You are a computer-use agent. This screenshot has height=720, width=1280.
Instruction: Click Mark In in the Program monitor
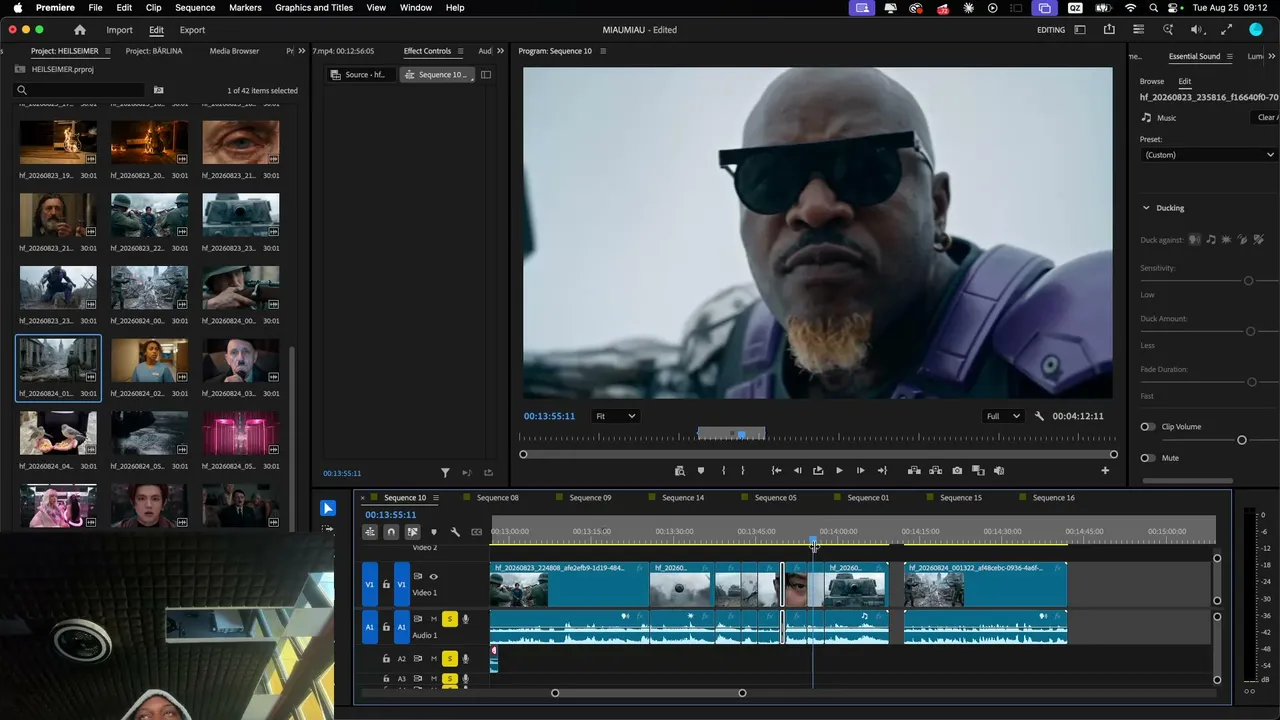723,470
